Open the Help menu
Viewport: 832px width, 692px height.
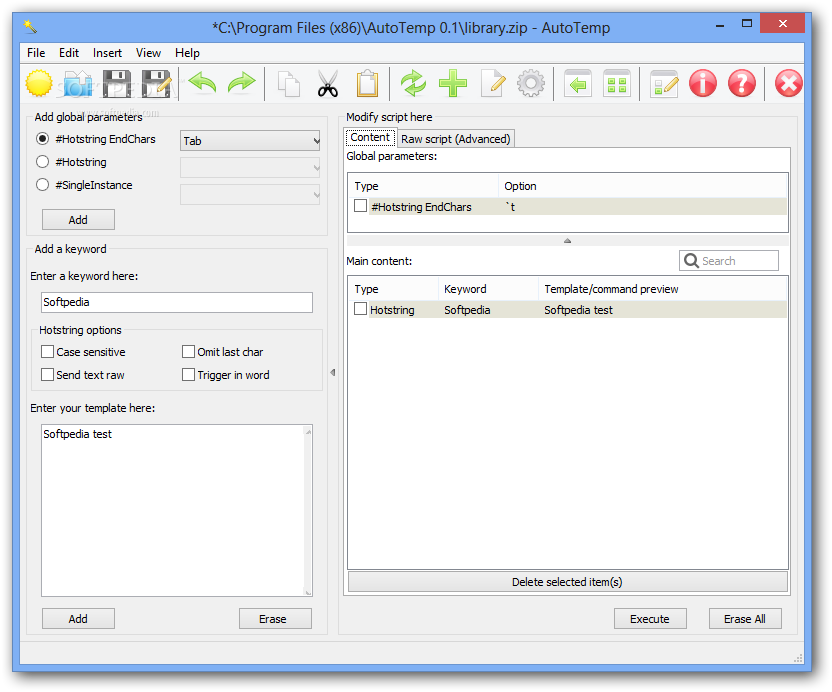[187, 53]
